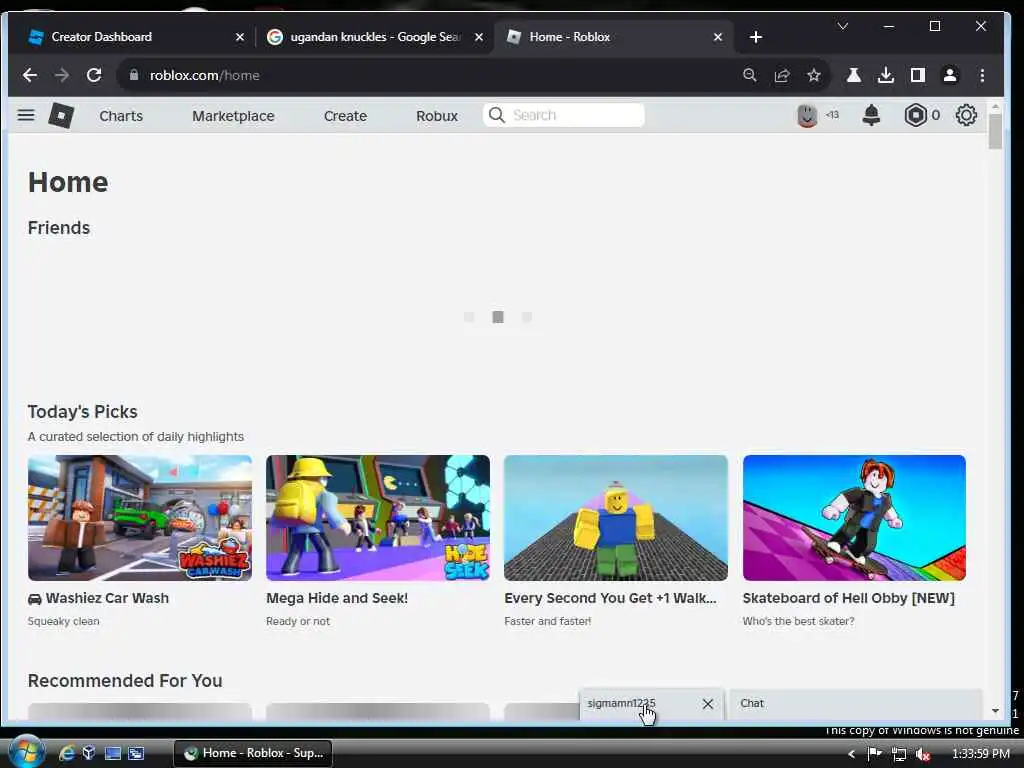Click the Recommended For You heading
1024x768 pixels.
(x=125, y=680)
